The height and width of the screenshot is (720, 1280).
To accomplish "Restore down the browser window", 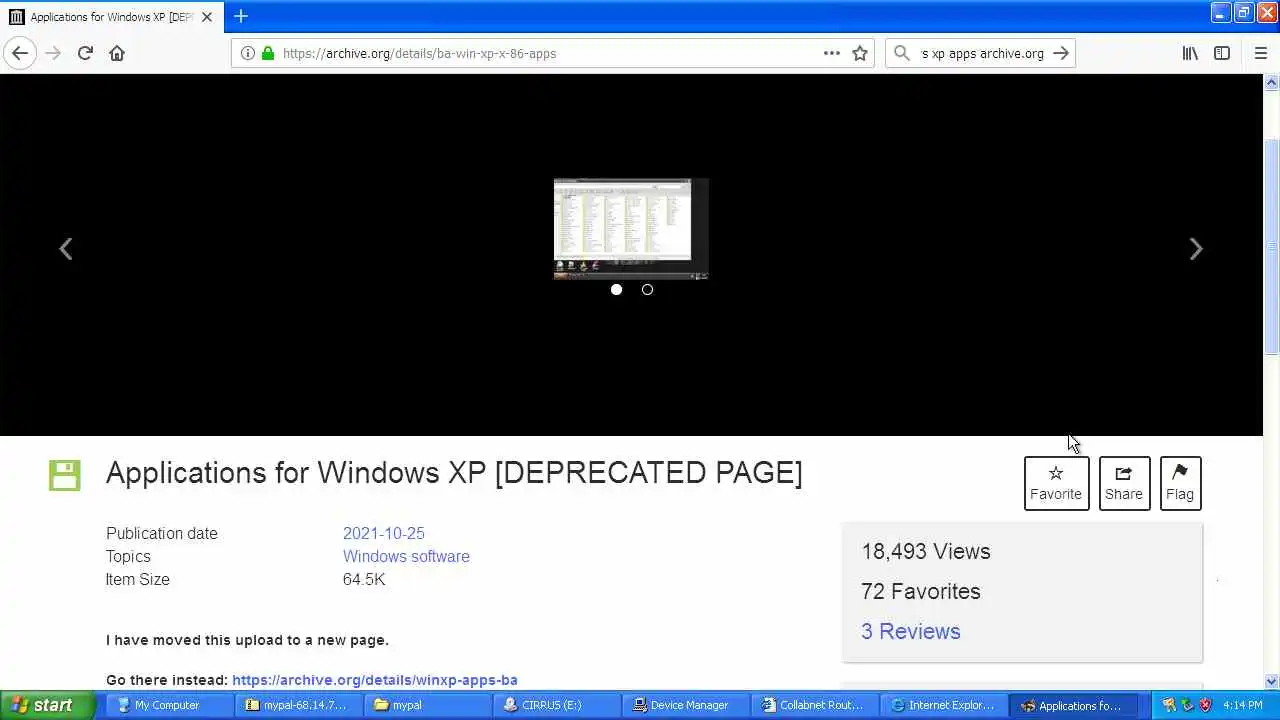I will tap(1244, 12).
